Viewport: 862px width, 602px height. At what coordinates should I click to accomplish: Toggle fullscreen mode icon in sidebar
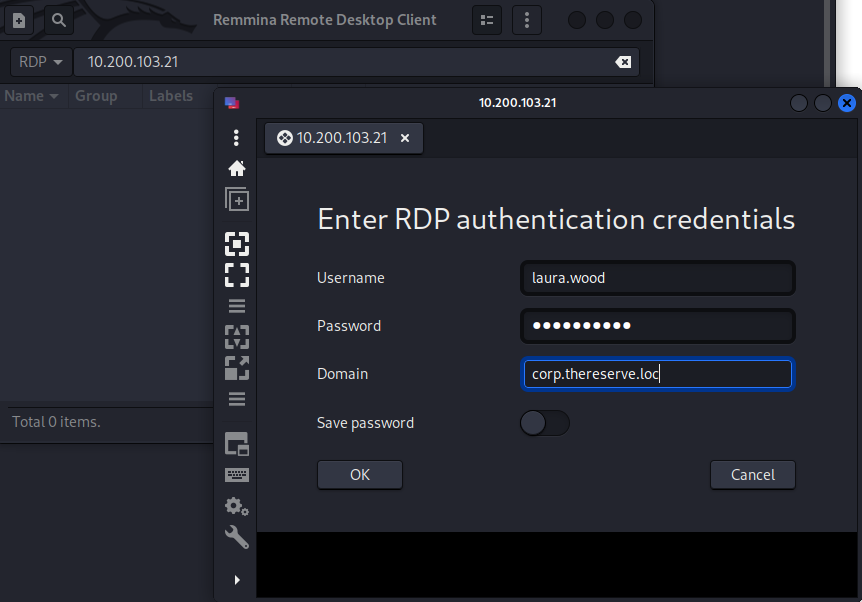(237, 274)
